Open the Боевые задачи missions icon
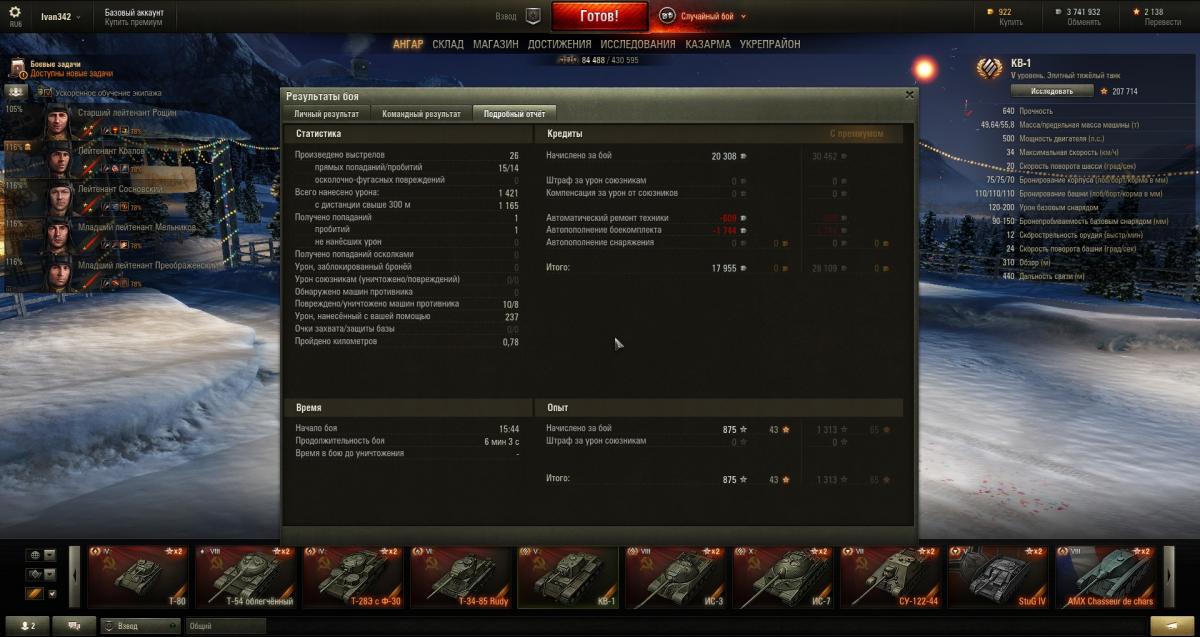The height and width of the screenshot is (637, 1200). 18,68
